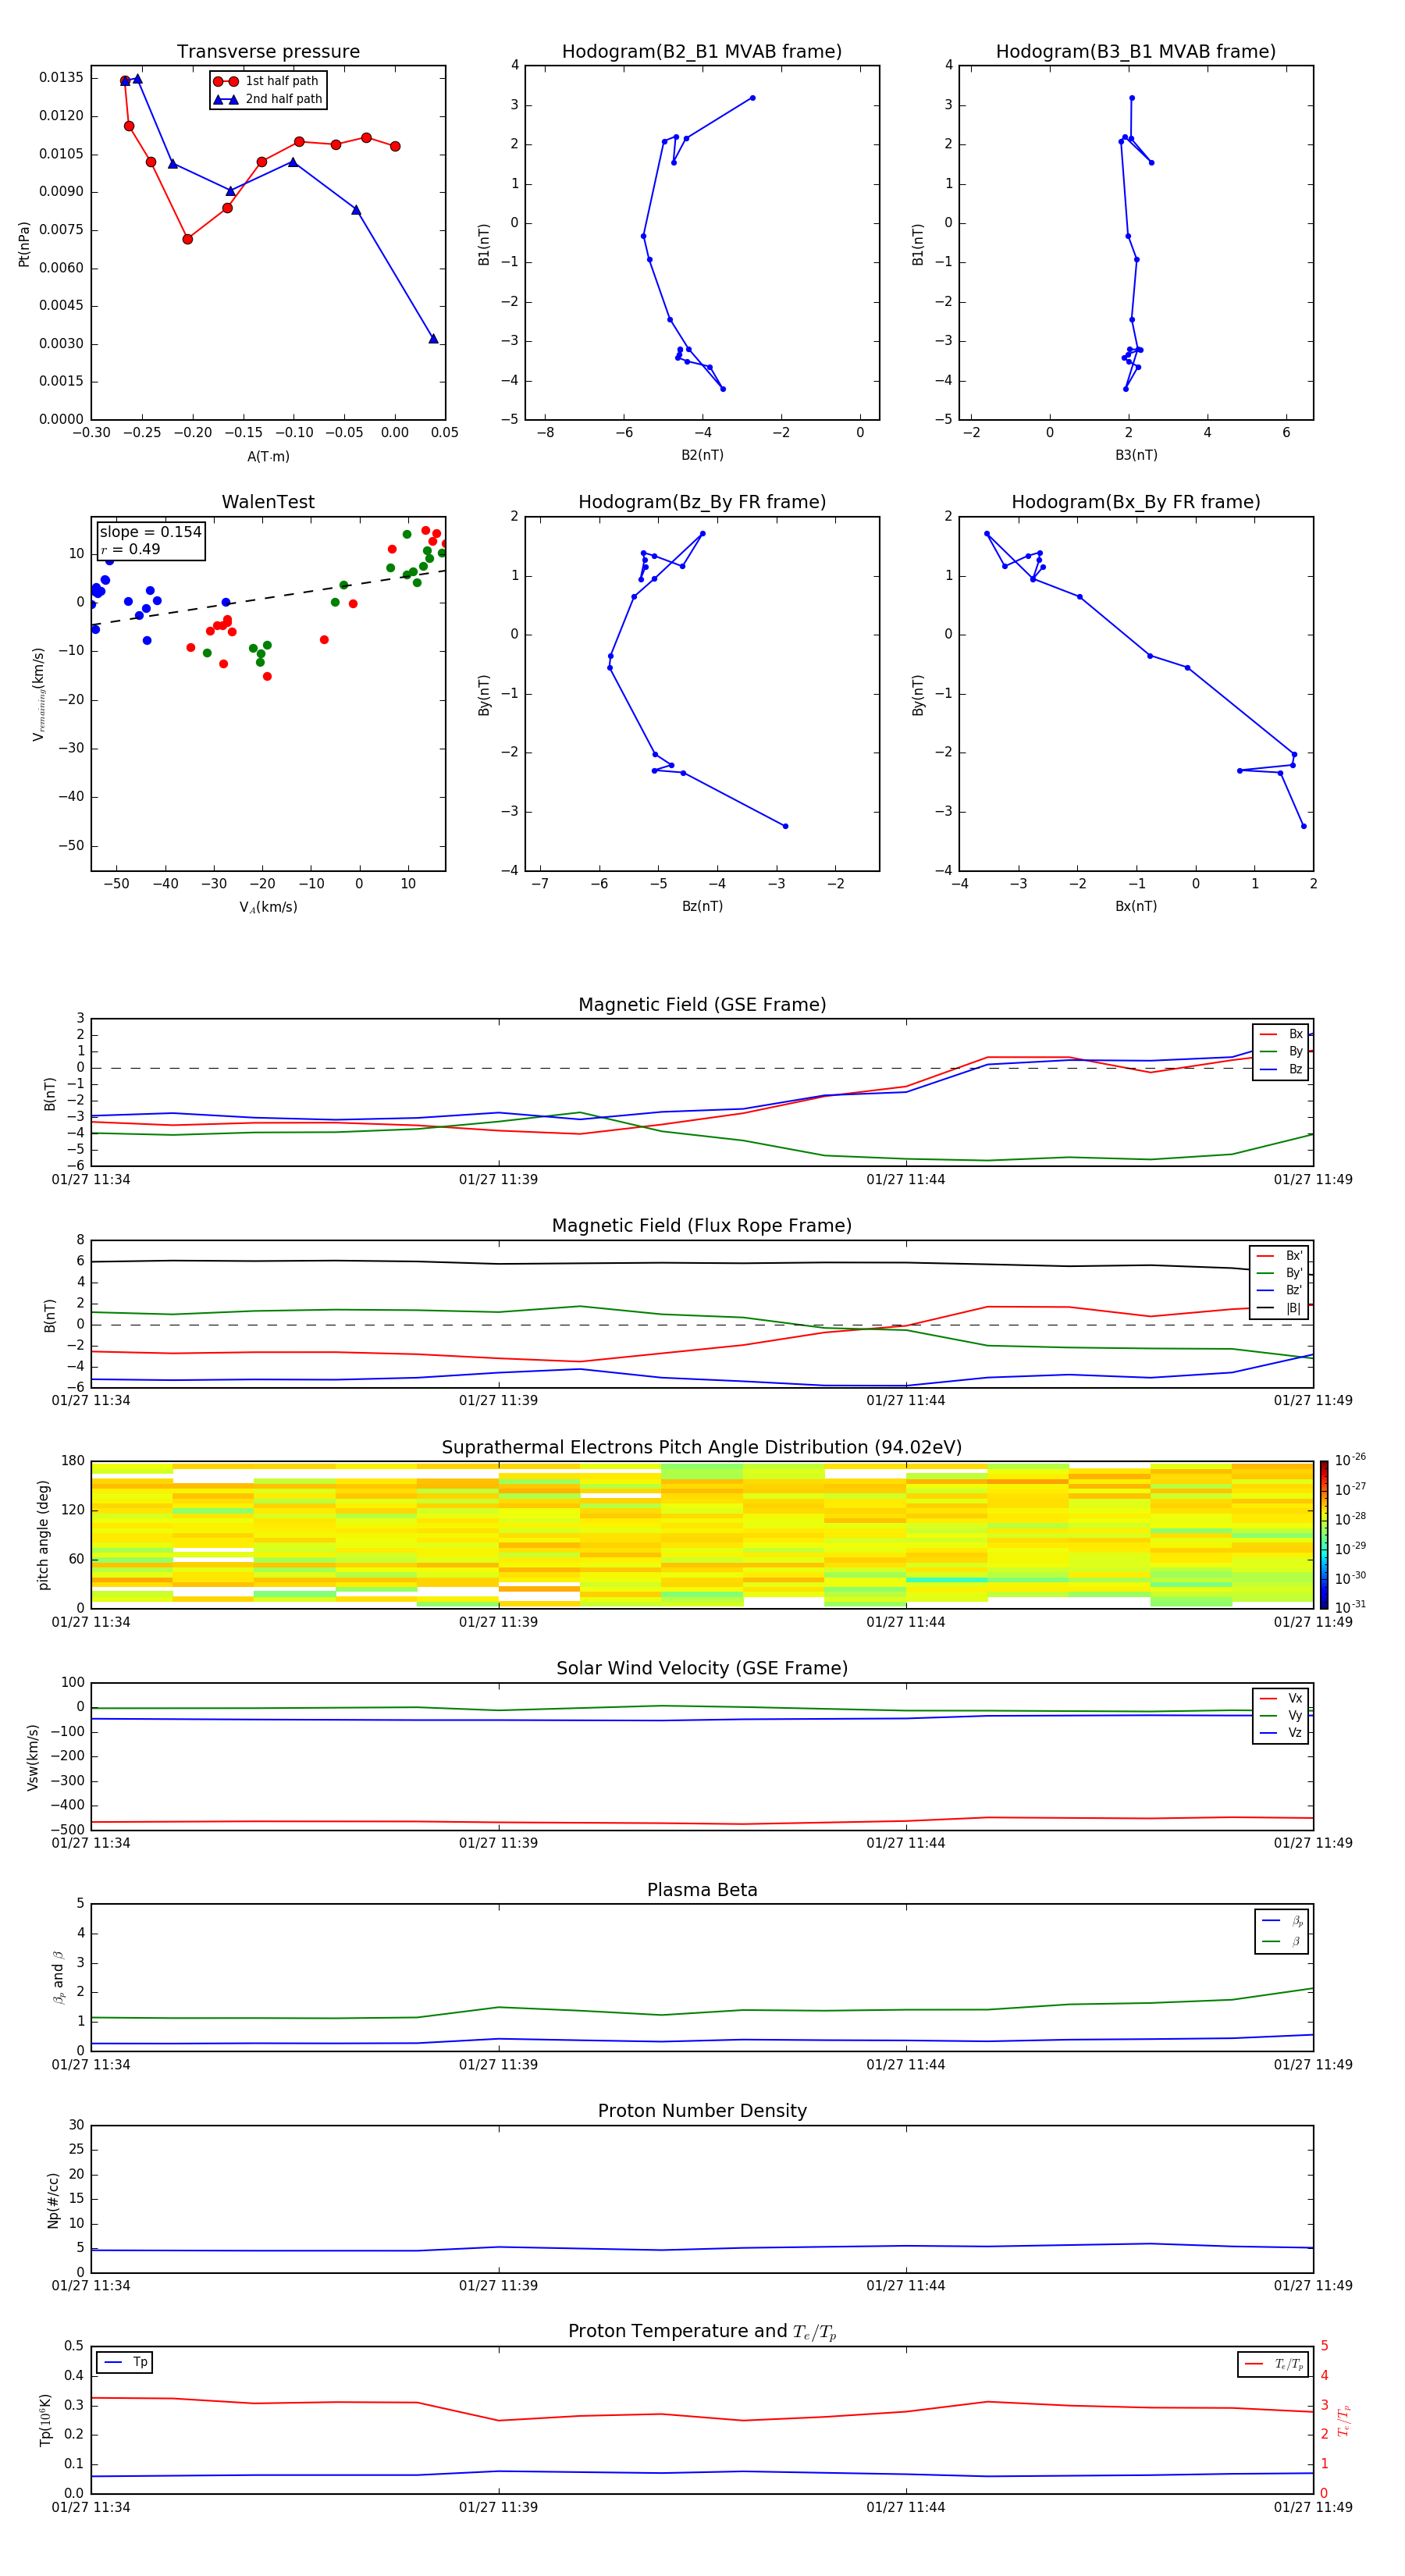The height and width of the screenshot is (2576, 1405).
Task: Click the "Magnetic Field (Flux Rope Frame)" title
Action: 702,1226
